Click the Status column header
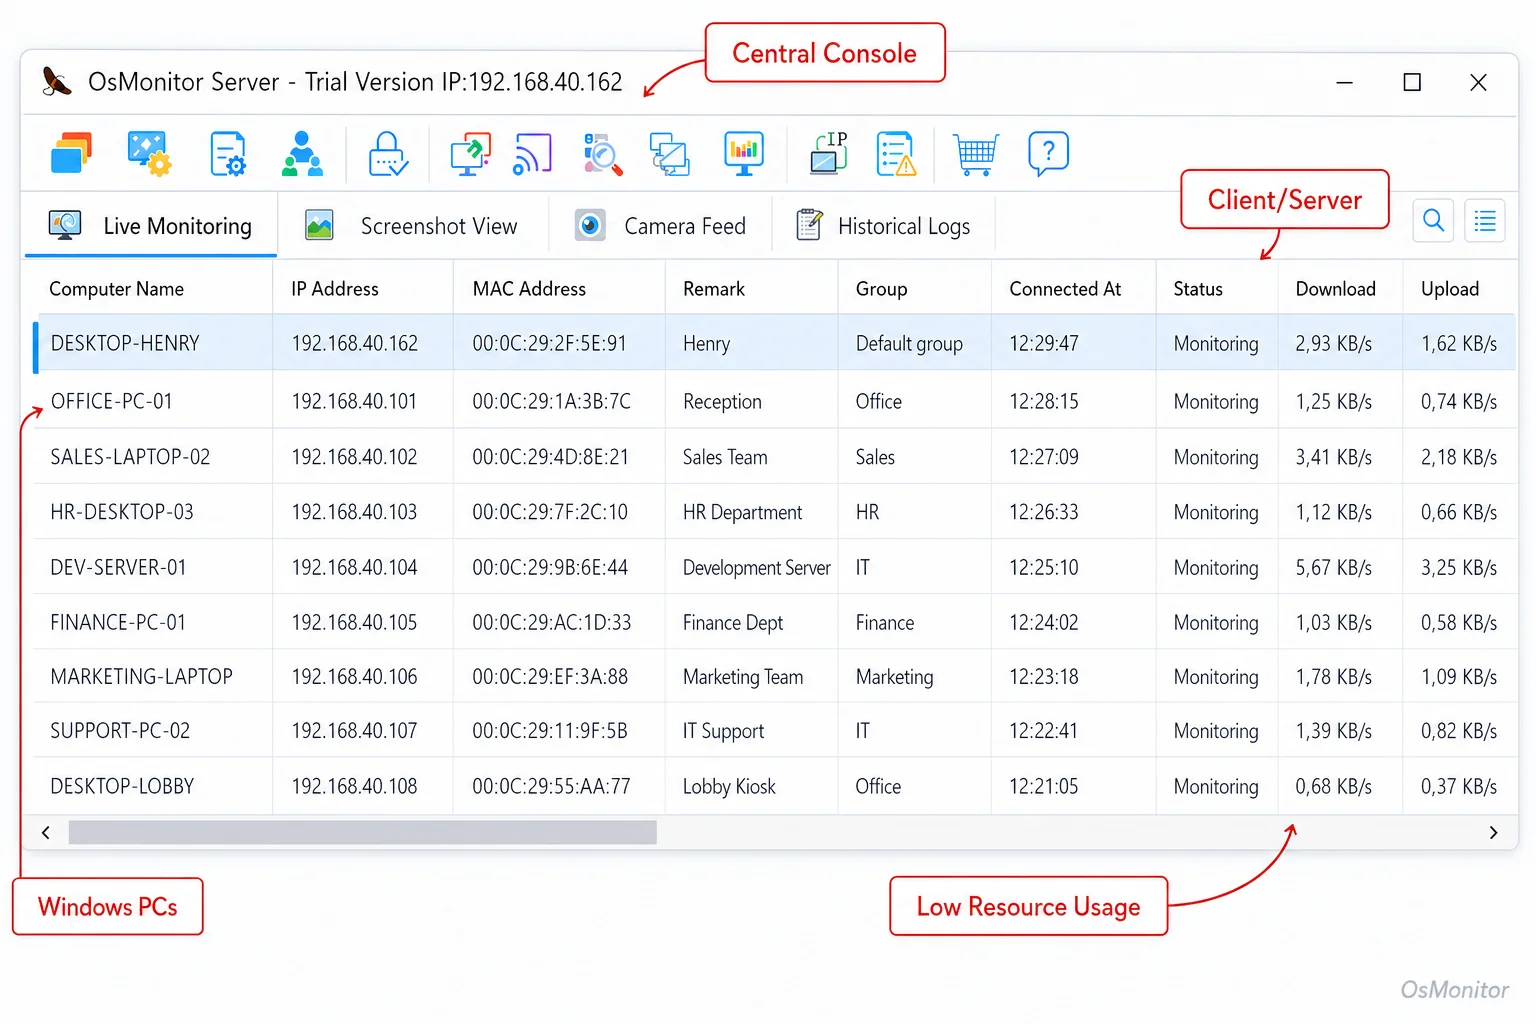 pyautogui.click(x=1198, y=289)
